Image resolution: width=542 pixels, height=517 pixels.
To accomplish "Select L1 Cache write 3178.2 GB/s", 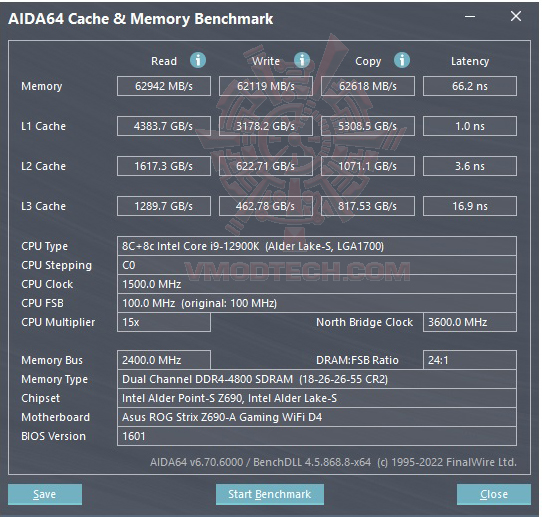I will (x=266, y=126).
